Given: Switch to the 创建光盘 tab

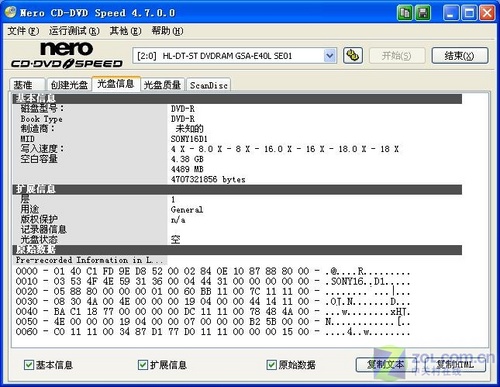Looking at the screenshot, I should click(69, 85).
